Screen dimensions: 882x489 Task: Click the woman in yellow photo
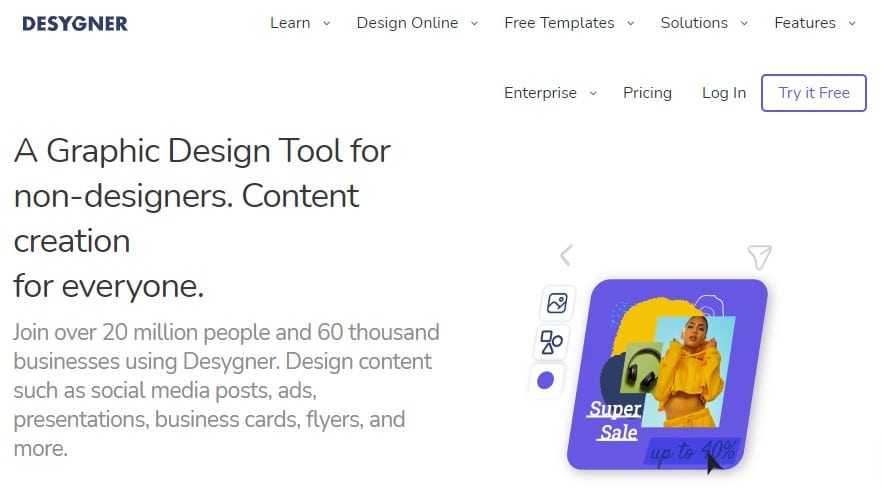point(688,371)
